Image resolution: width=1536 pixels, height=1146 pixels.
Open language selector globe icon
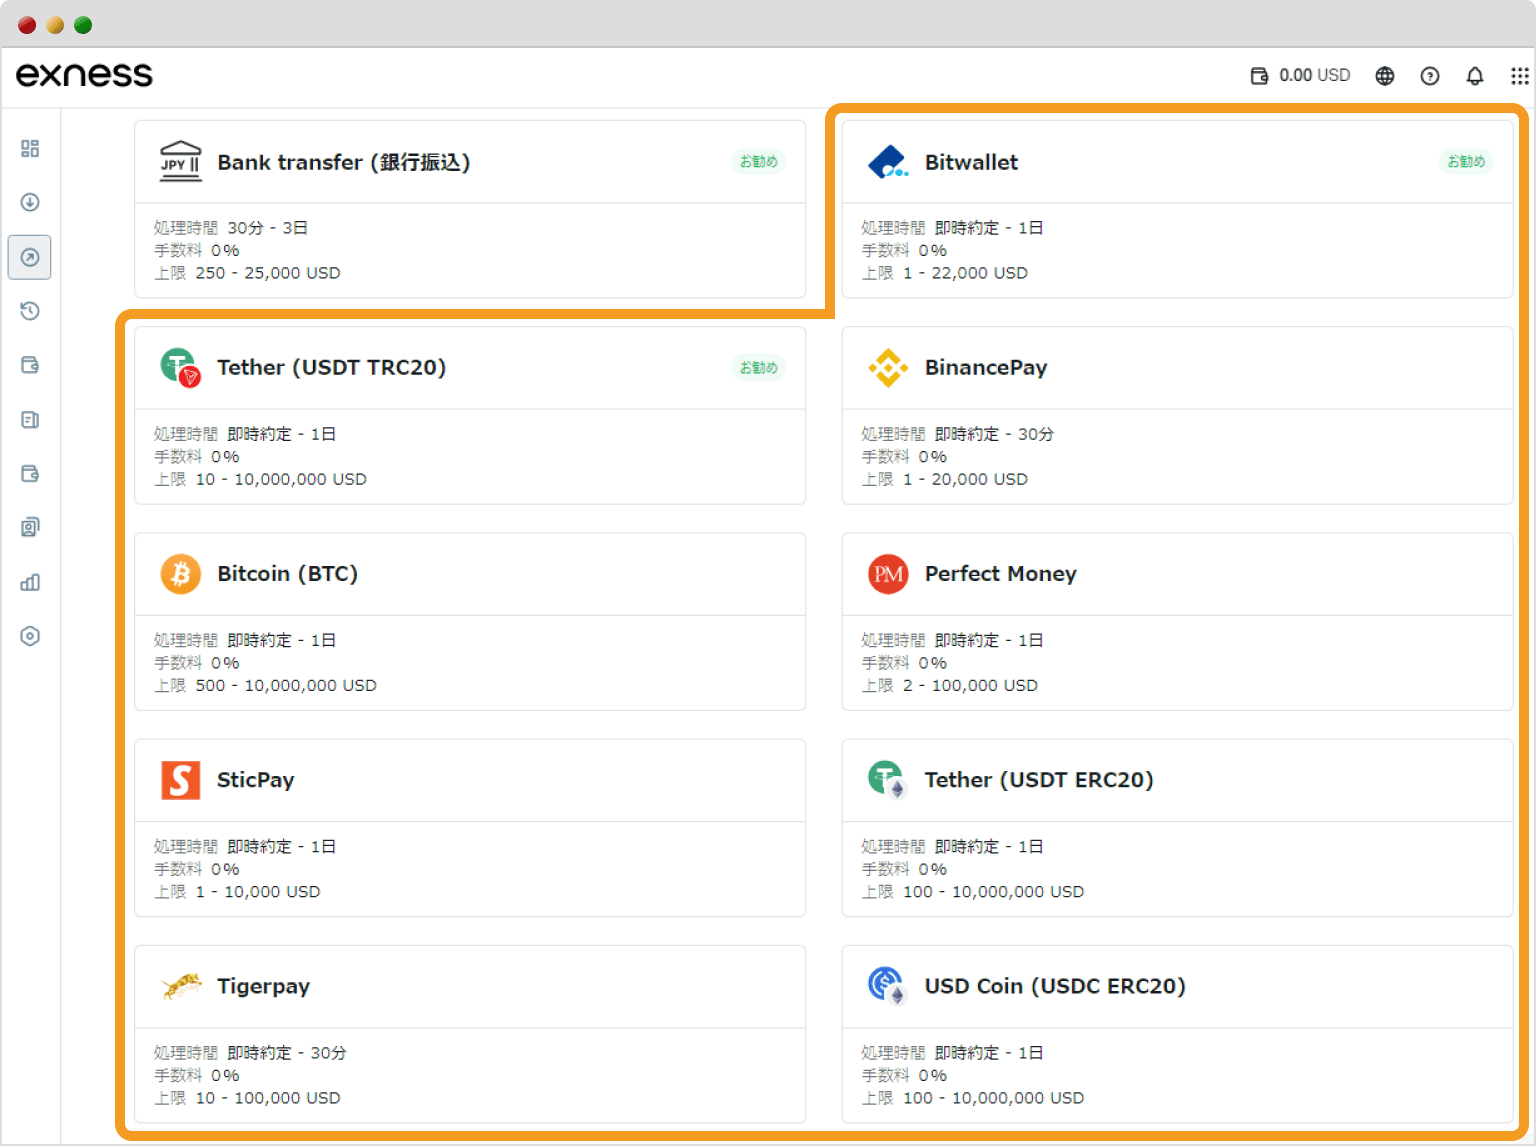coord(1384,76)
